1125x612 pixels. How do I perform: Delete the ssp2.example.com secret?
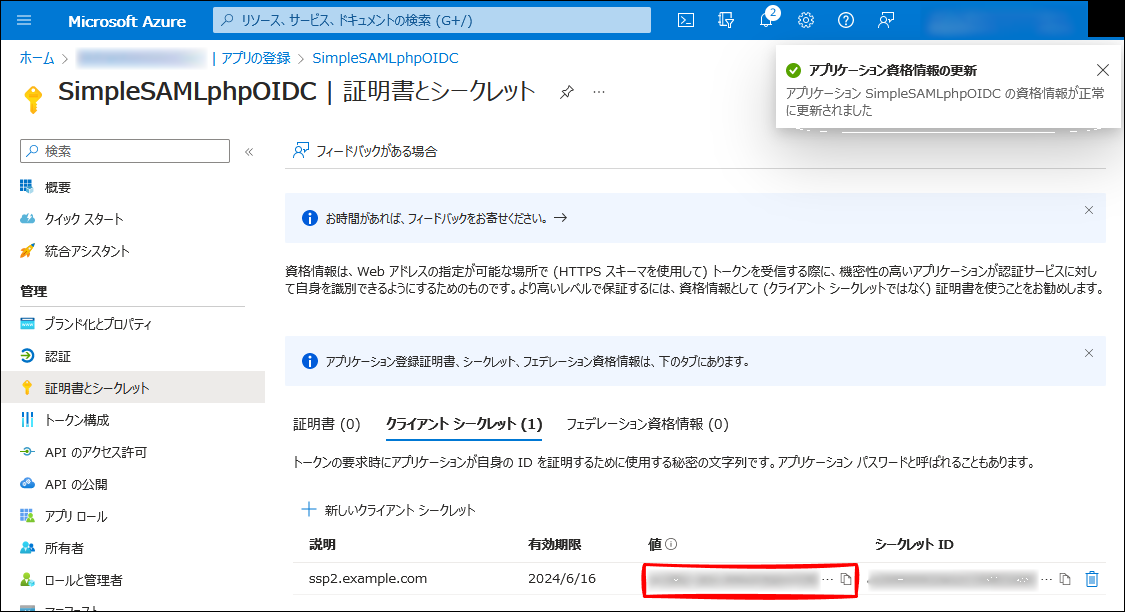coord(1092,579)
